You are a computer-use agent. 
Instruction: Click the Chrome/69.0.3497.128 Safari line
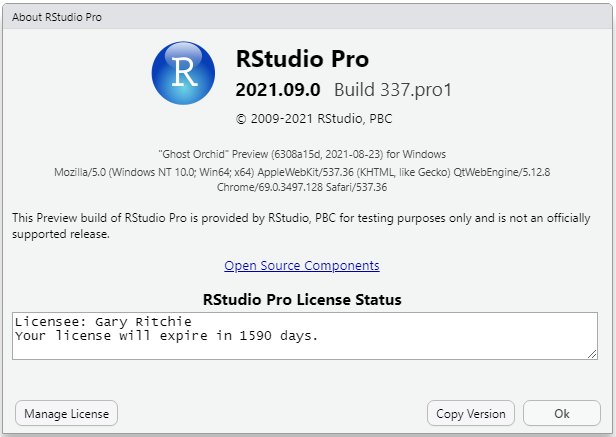[302, 187]
